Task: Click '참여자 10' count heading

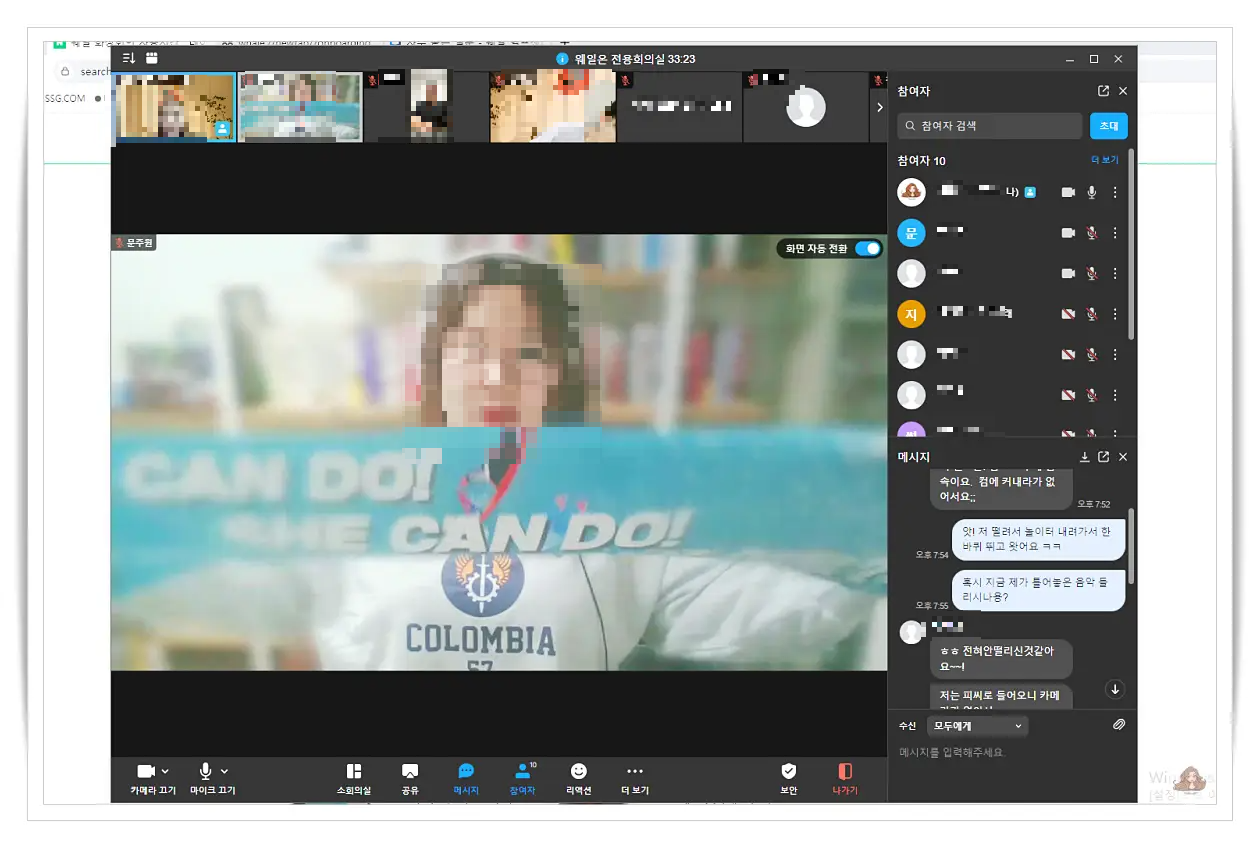Action: coord(921,160)
